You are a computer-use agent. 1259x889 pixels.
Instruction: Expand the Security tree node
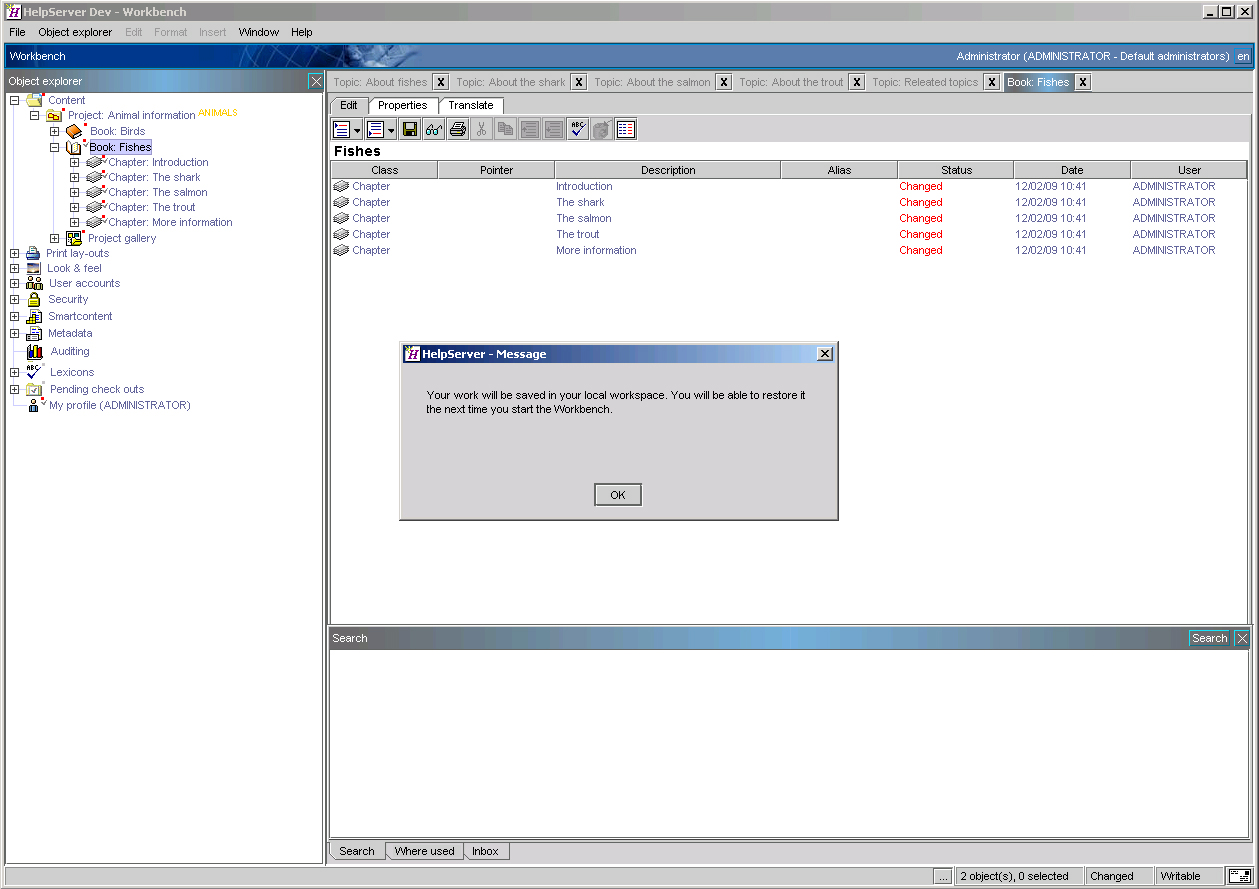click(15, 299)
